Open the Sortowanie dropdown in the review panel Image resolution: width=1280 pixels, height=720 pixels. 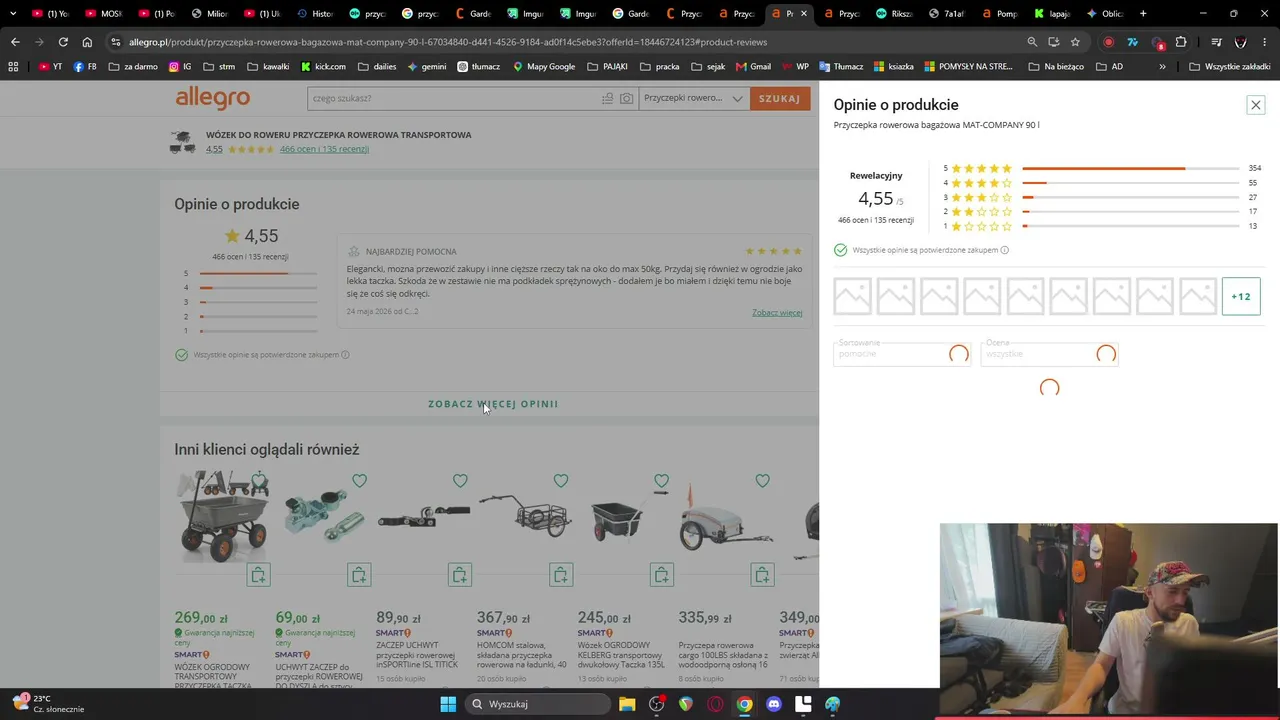pos(902,354)
